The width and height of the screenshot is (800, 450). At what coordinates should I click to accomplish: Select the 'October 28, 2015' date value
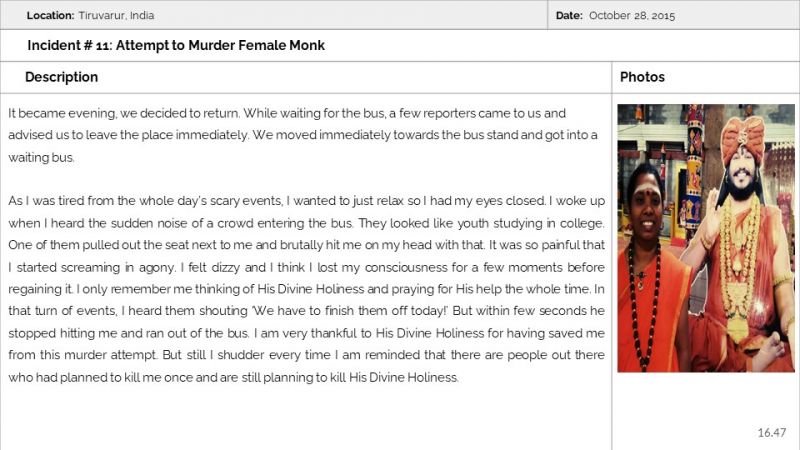(x=632, y=15)
